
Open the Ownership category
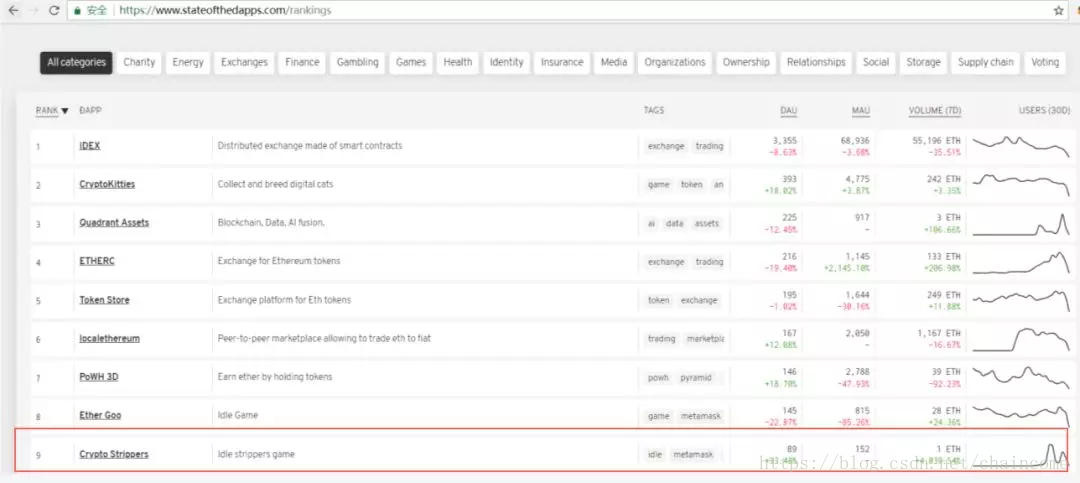tap(746, 62)
